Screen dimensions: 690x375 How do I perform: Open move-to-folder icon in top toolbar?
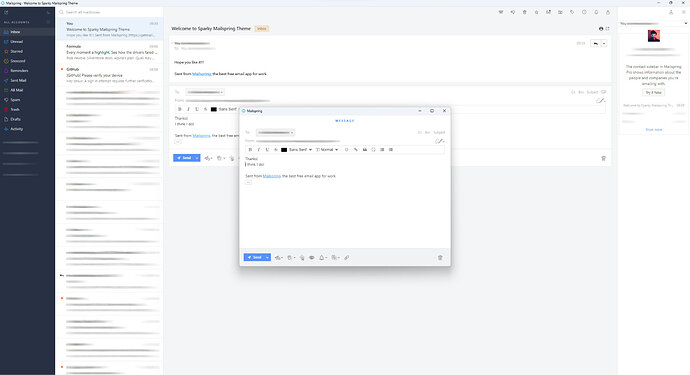click(x=560, y=12)
